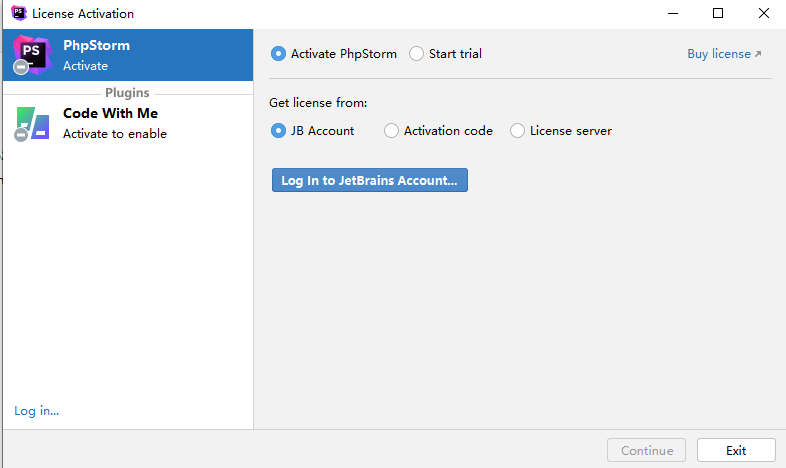The image size is (786, 468).
Task: Select the License server option
Action: pyautogui.click(x=517, y=131)
